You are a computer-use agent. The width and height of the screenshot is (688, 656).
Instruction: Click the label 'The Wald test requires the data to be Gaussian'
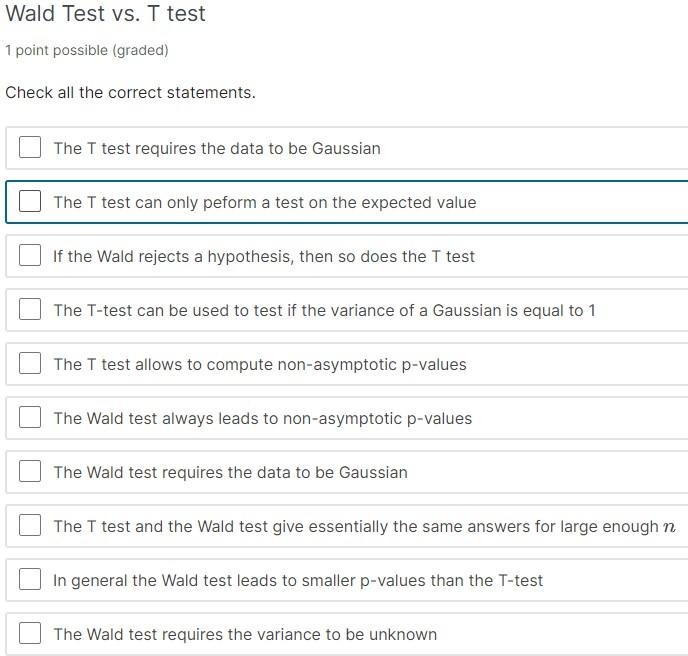point(230,472)
